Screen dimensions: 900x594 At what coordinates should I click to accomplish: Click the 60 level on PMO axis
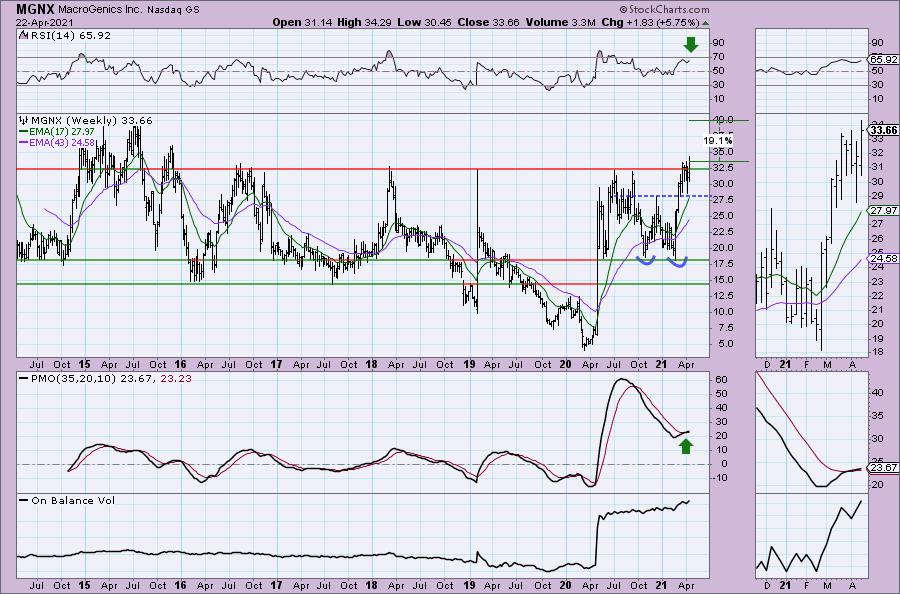point(721,380)
